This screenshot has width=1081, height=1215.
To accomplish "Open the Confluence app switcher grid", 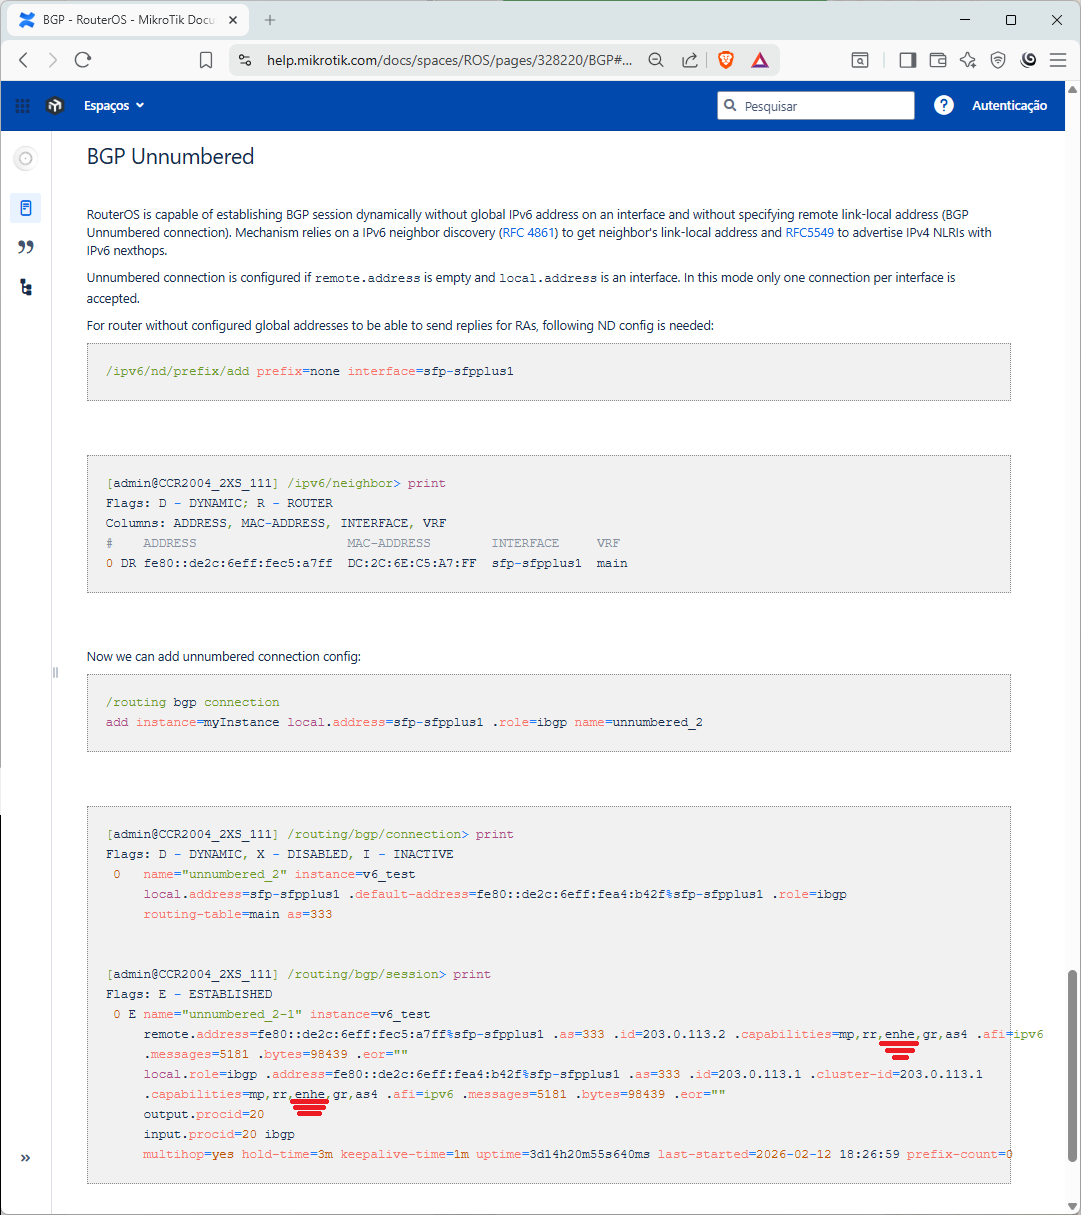I will (23, 106).
